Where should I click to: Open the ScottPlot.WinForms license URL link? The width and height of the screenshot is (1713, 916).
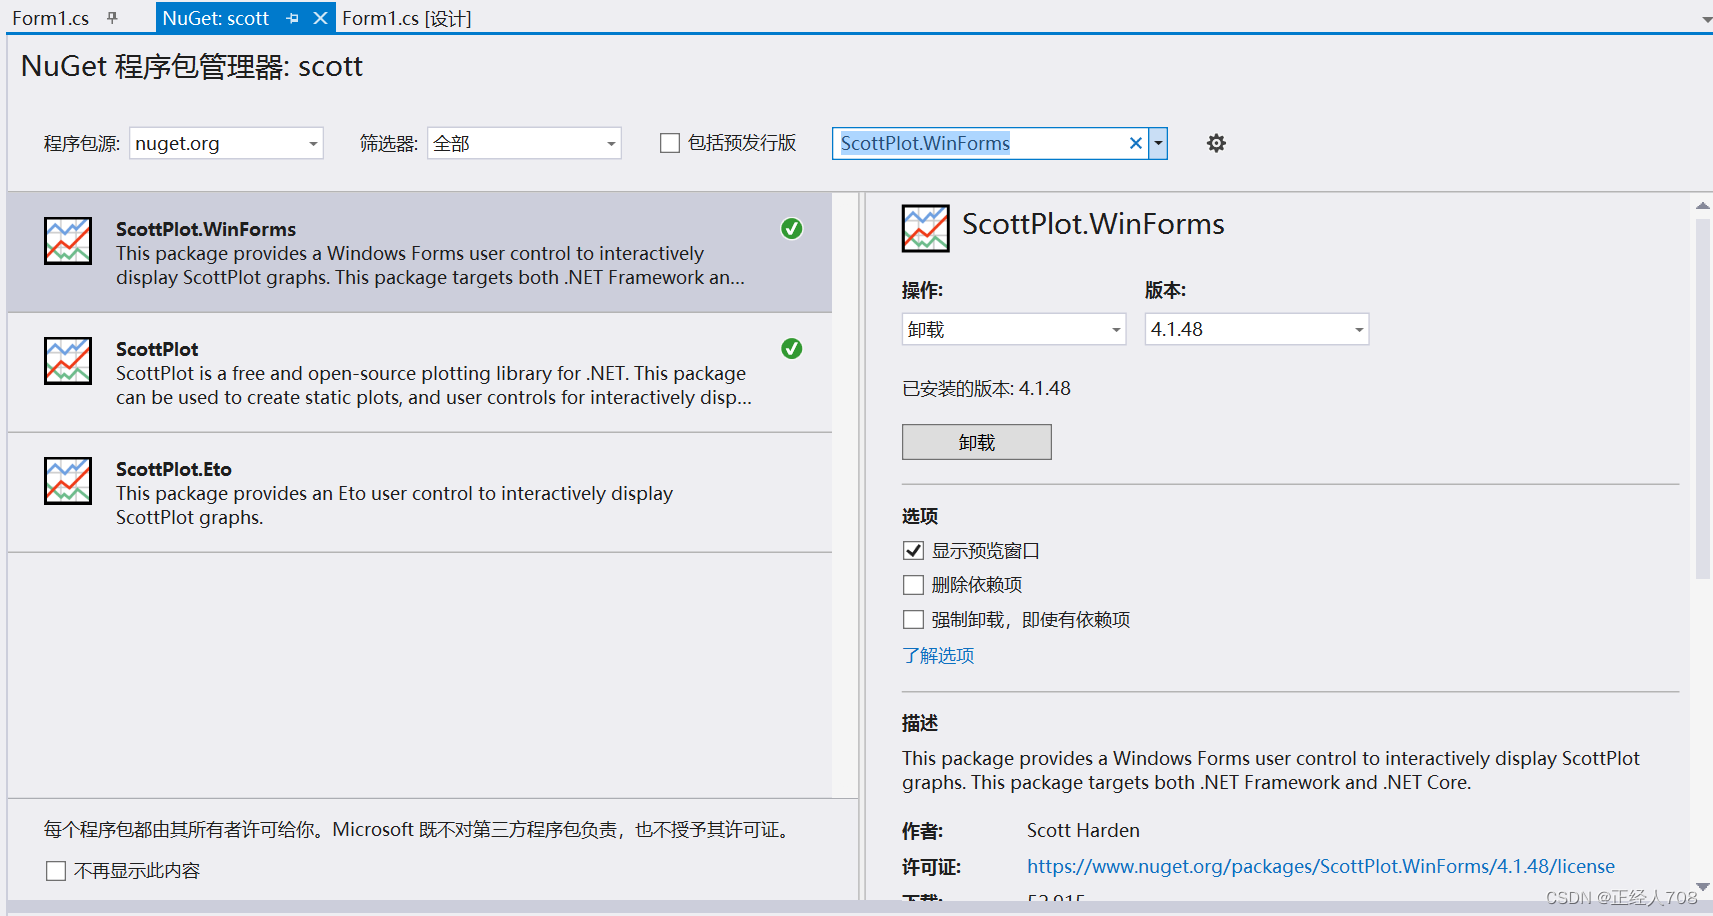point(1321,866)
